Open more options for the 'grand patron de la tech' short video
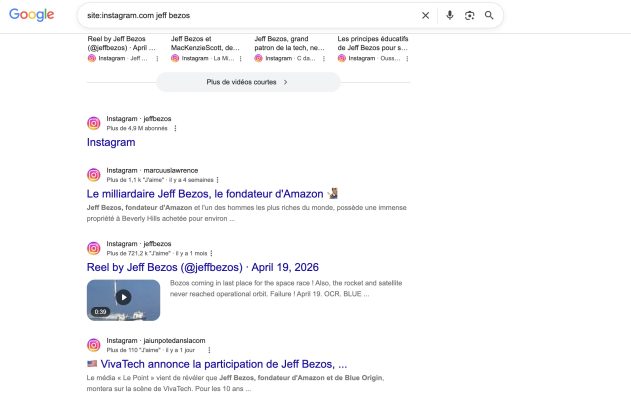The width and height of the screenshot is (631, 400). (324, 59)
